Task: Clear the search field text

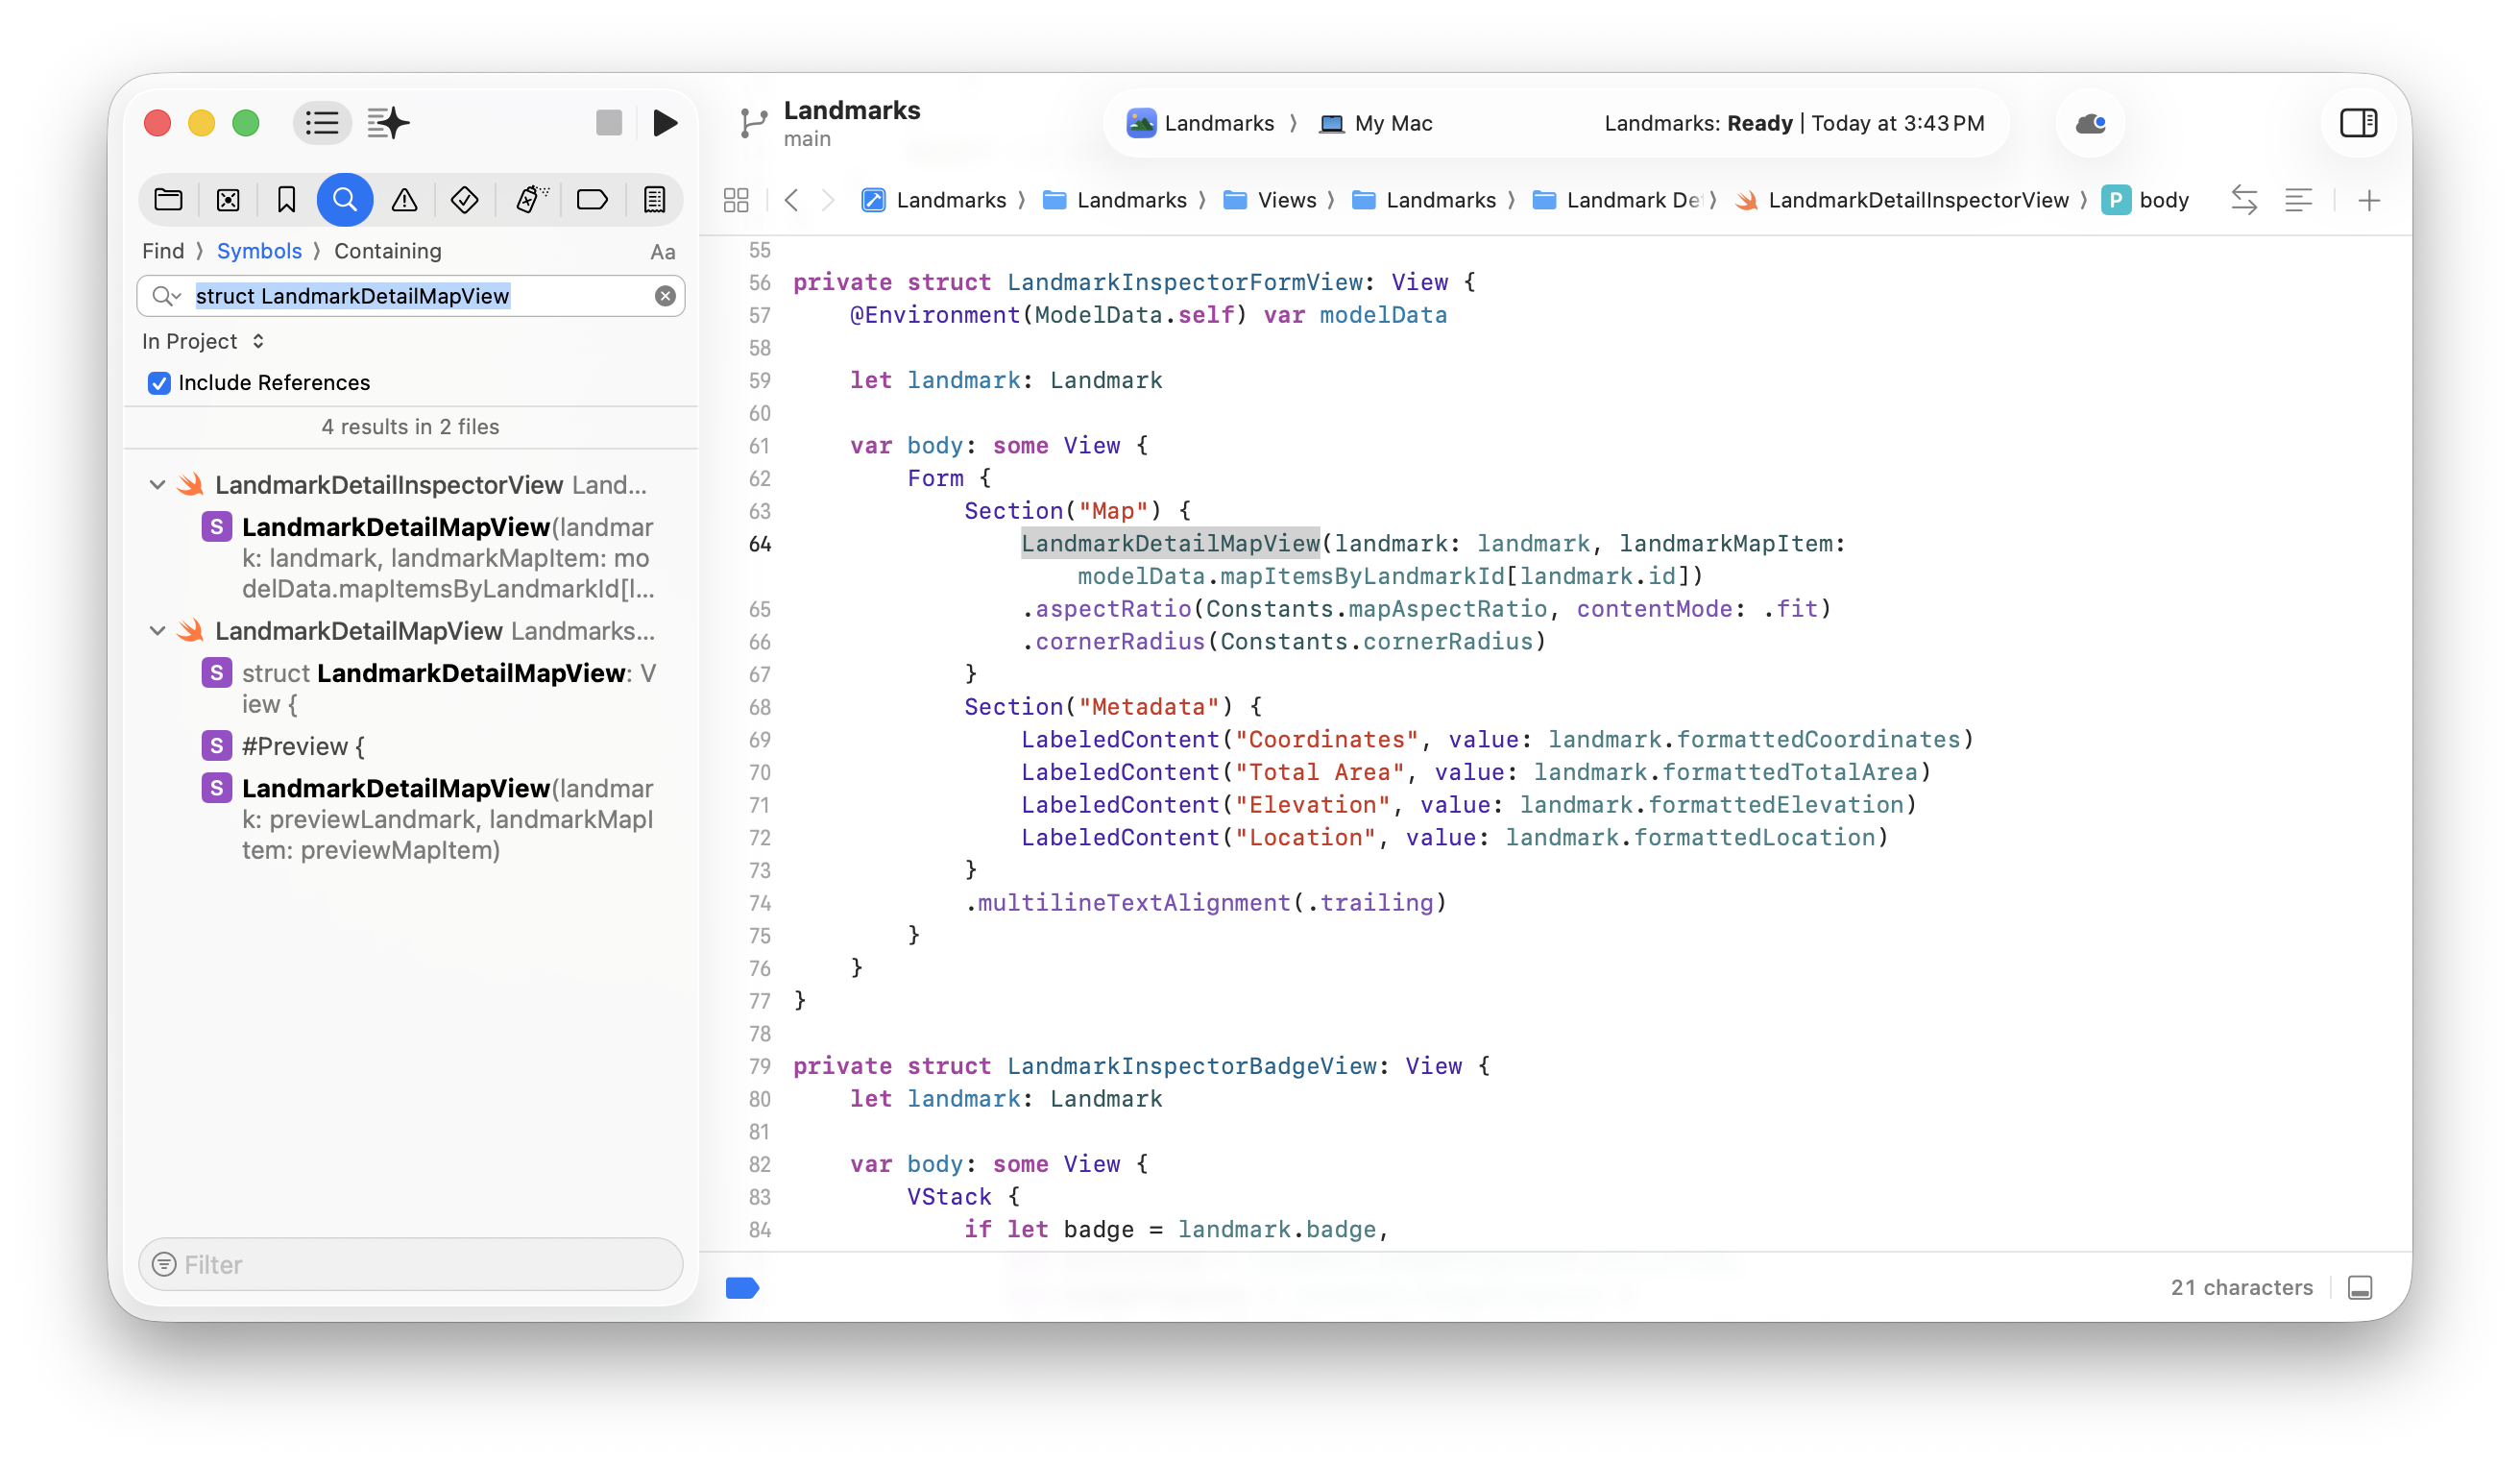Action: click(x=665, y=296)
